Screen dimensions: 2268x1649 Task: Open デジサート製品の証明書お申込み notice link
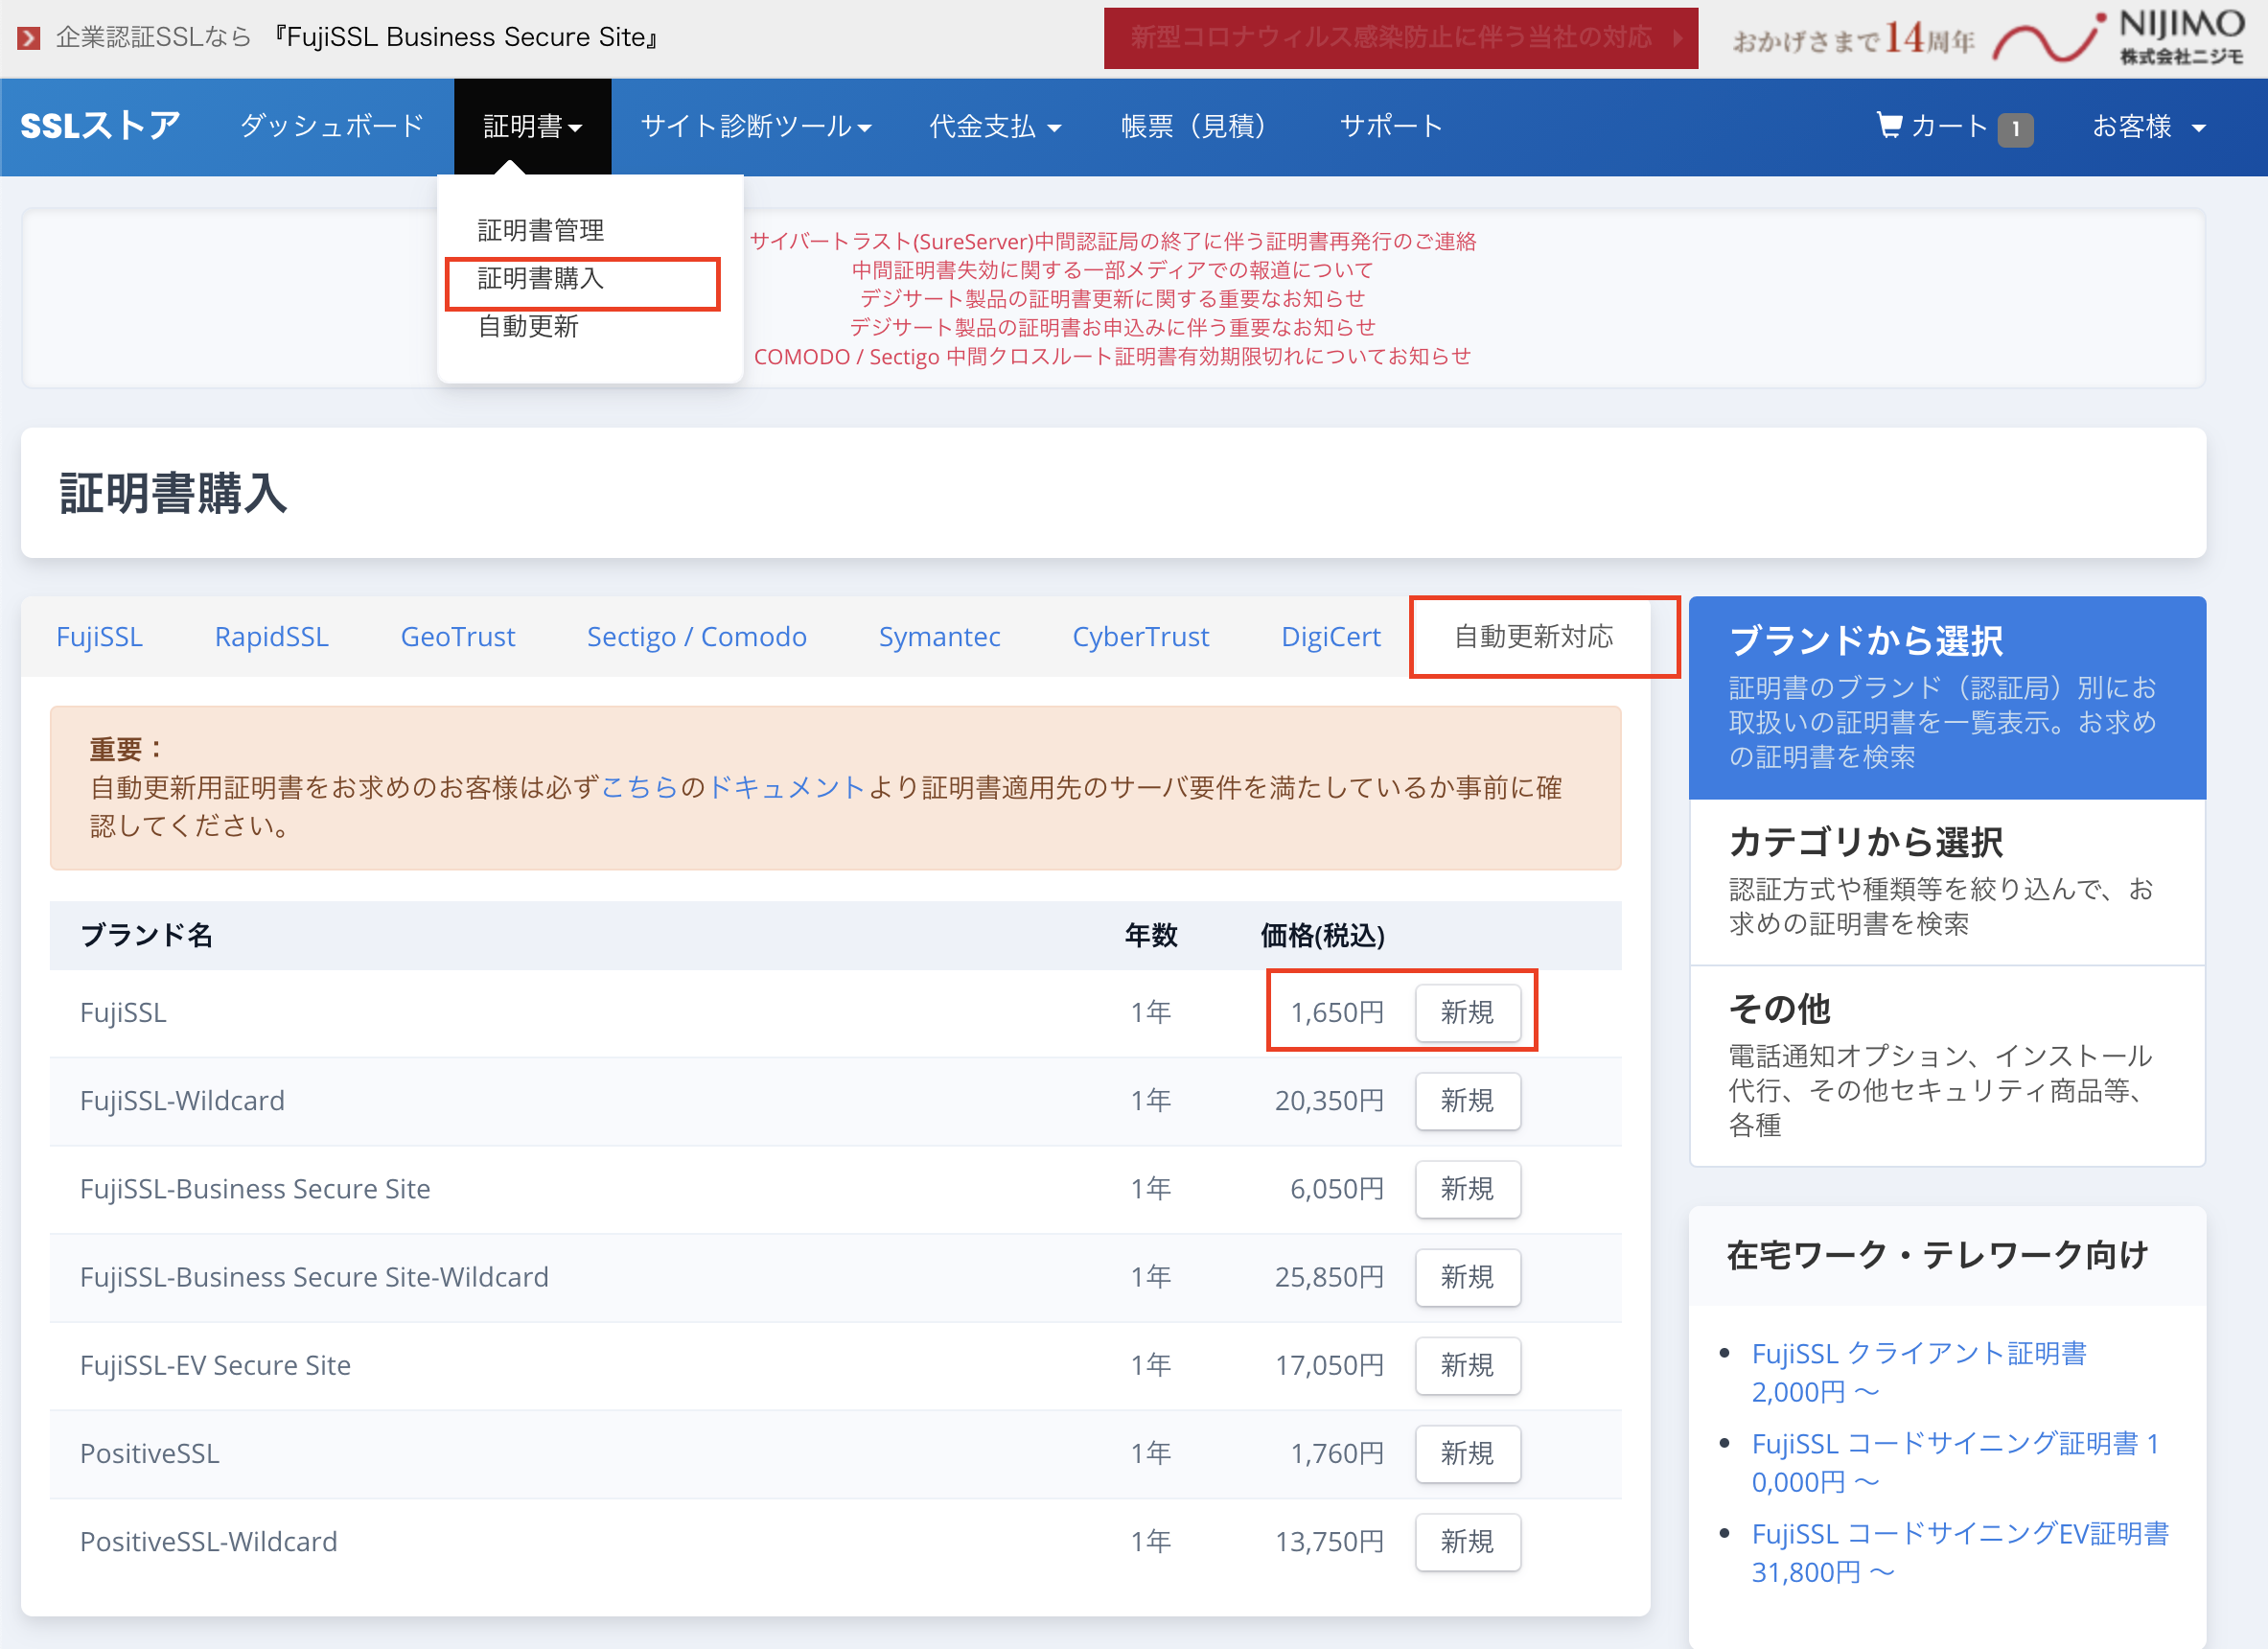tap(1113, 327)
